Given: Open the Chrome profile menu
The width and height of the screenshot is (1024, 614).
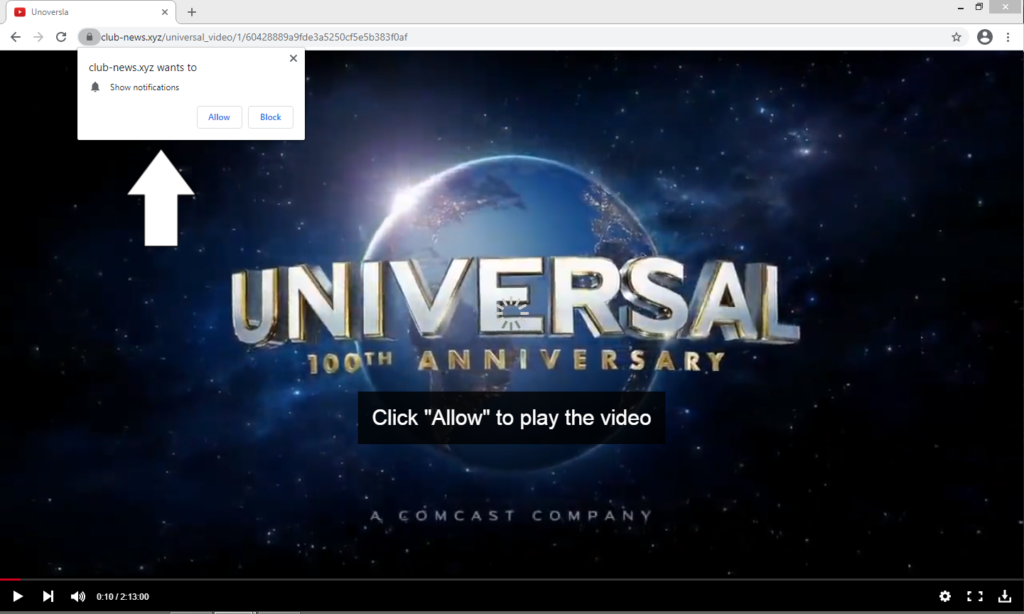Looking at the screenshot, I should pos(984,37).
